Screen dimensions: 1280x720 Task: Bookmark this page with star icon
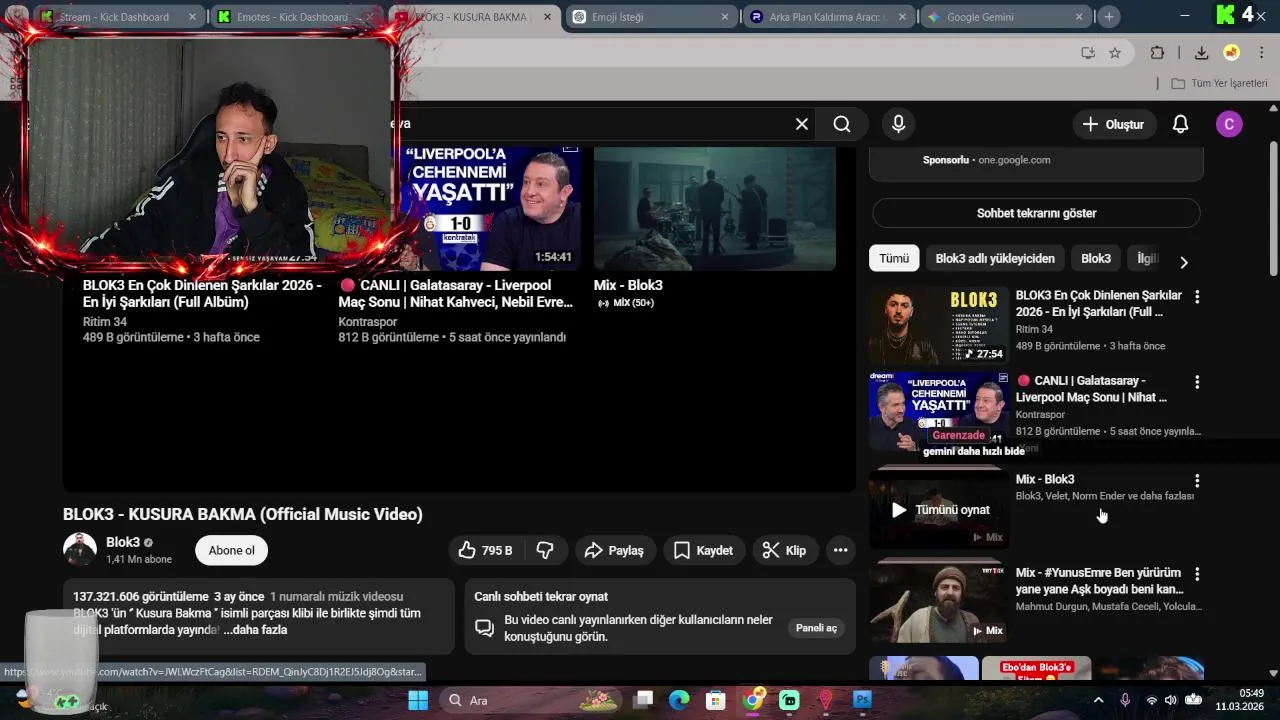tap(1115, 53)
